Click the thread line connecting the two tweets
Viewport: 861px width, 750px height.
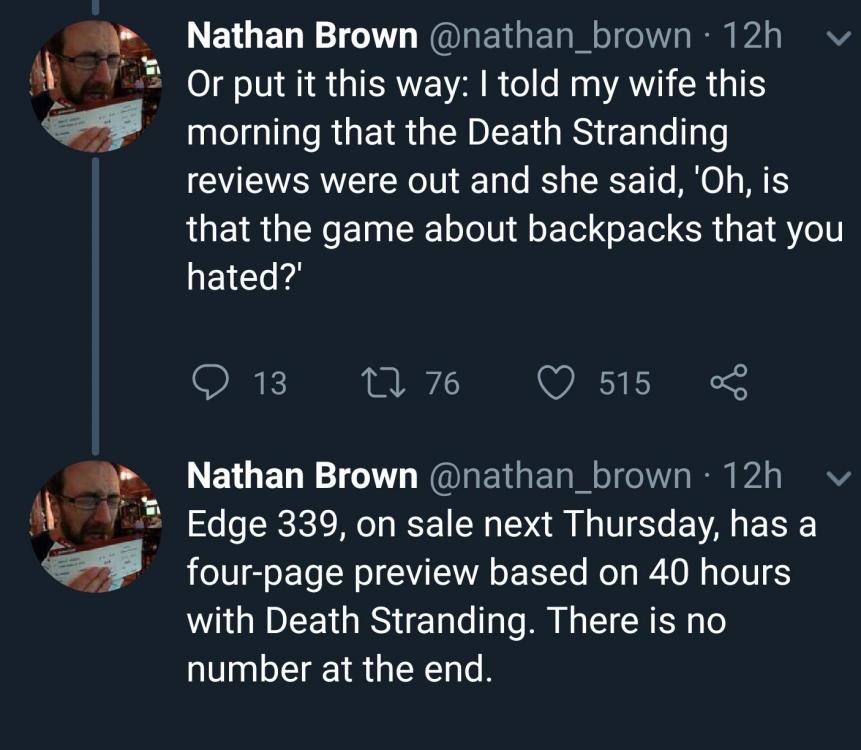click(96, 300)
